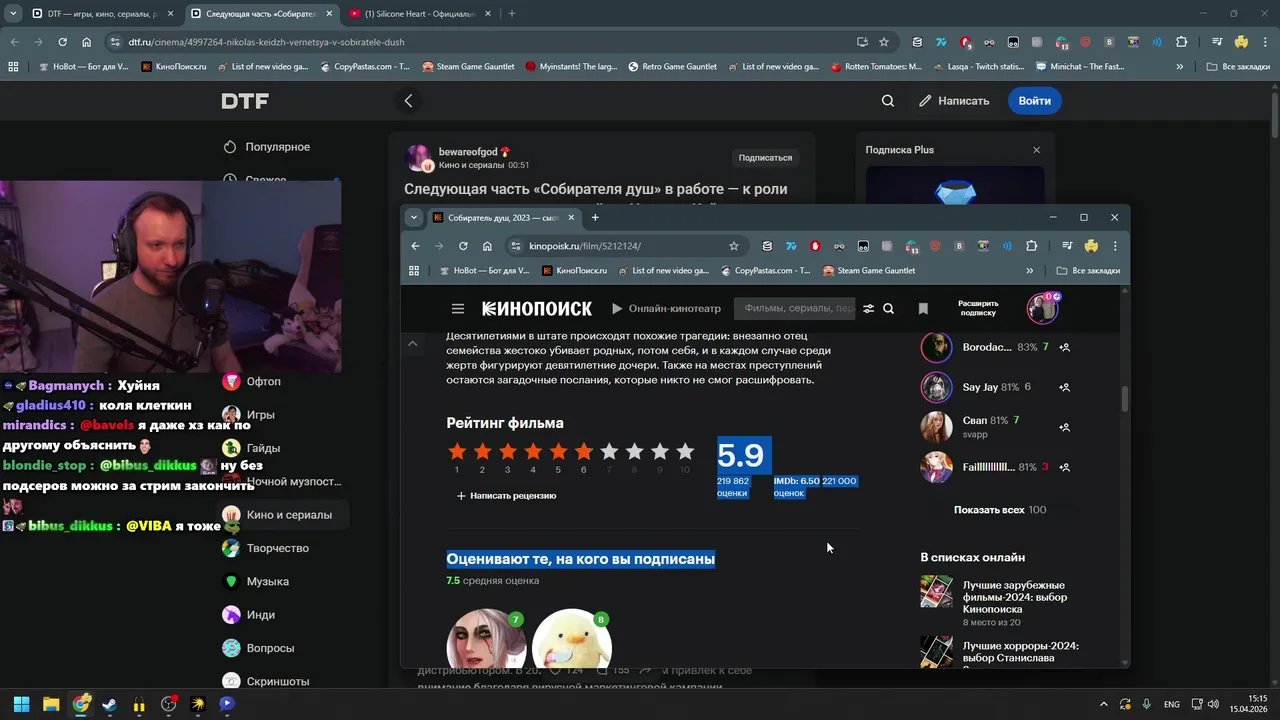Screen dimensions: 1280x720
Task: Open Rotten Tomatoes bookmark in DTF window
Action: pos(874,66)
